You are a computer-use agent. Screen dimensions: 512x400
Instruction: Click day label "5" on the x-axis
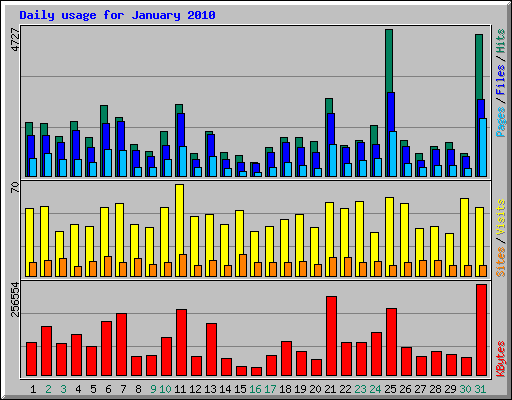pos(93,389)
